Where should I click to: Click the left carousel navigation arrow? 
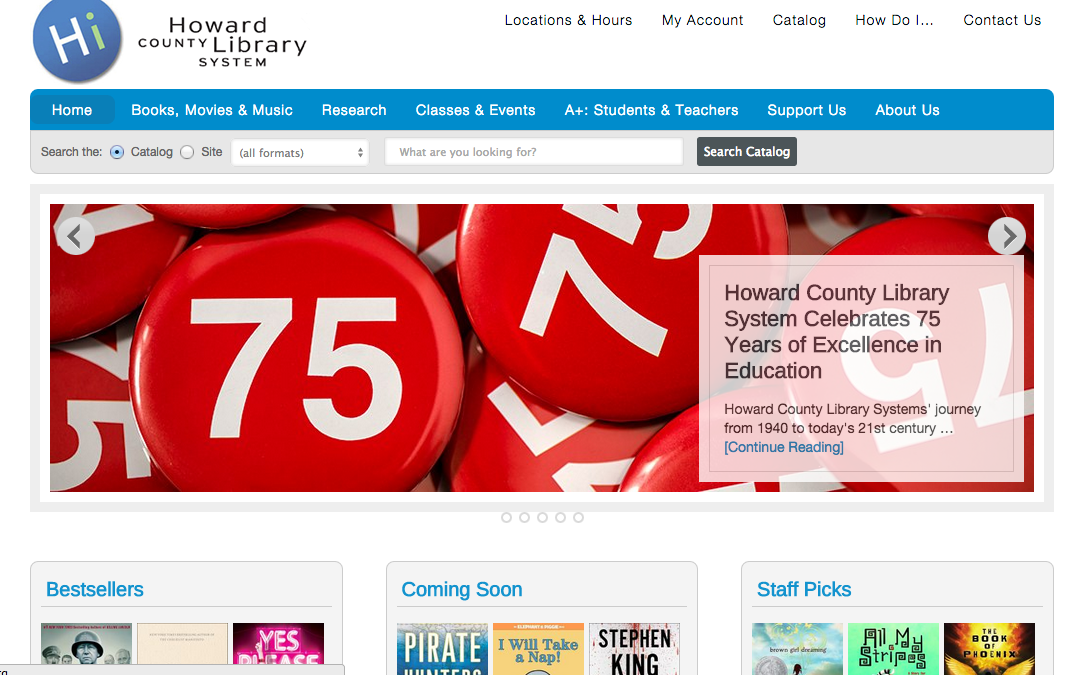[x=75, y=236]
